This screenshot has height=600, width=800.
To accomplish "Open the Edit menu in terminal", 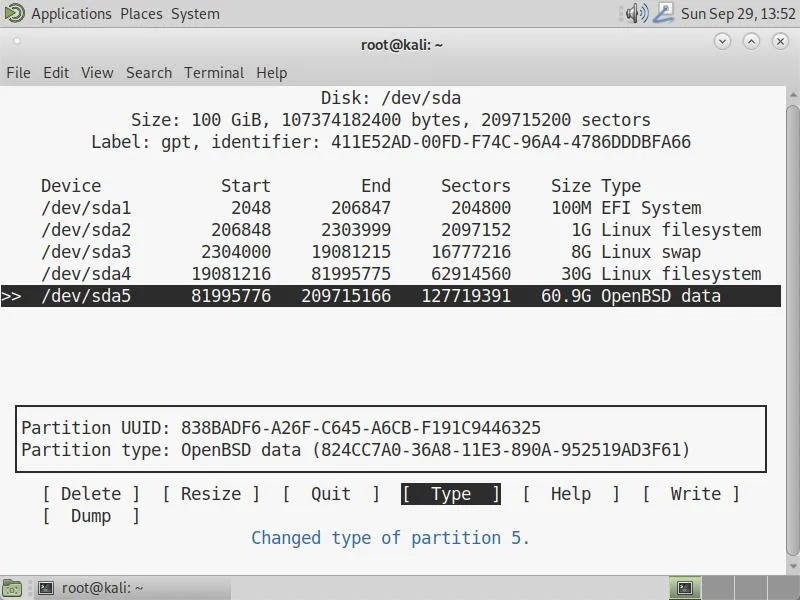I will tap(56, 73).
